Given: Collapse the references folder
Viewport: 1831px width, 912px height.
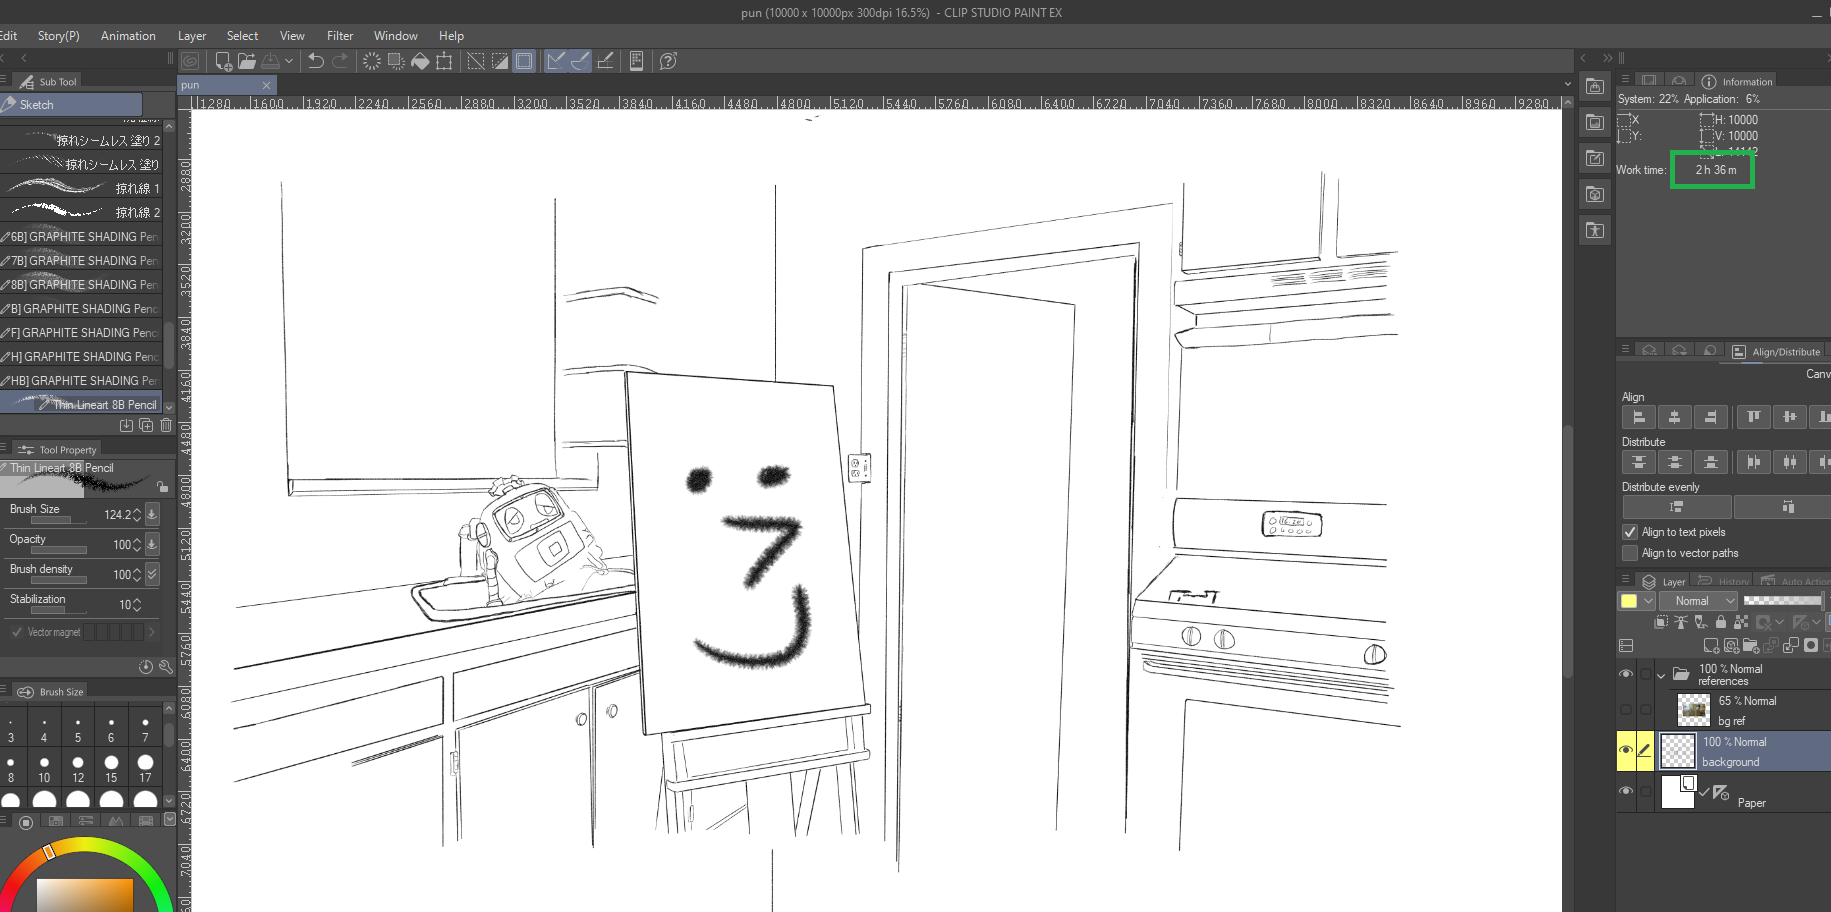Looking at the screenshot, I should click(x=1662, y=675).
